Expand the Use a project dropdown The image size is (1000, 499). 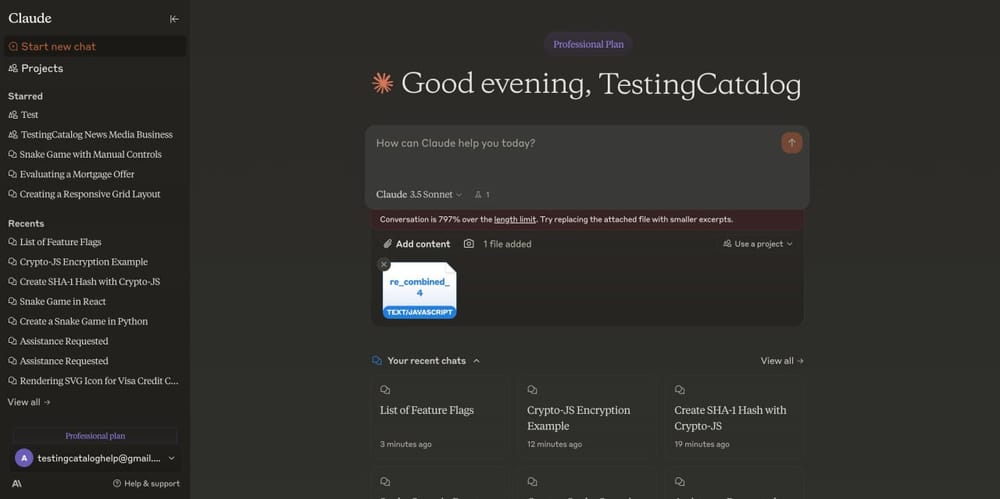(x=758, y=244)
